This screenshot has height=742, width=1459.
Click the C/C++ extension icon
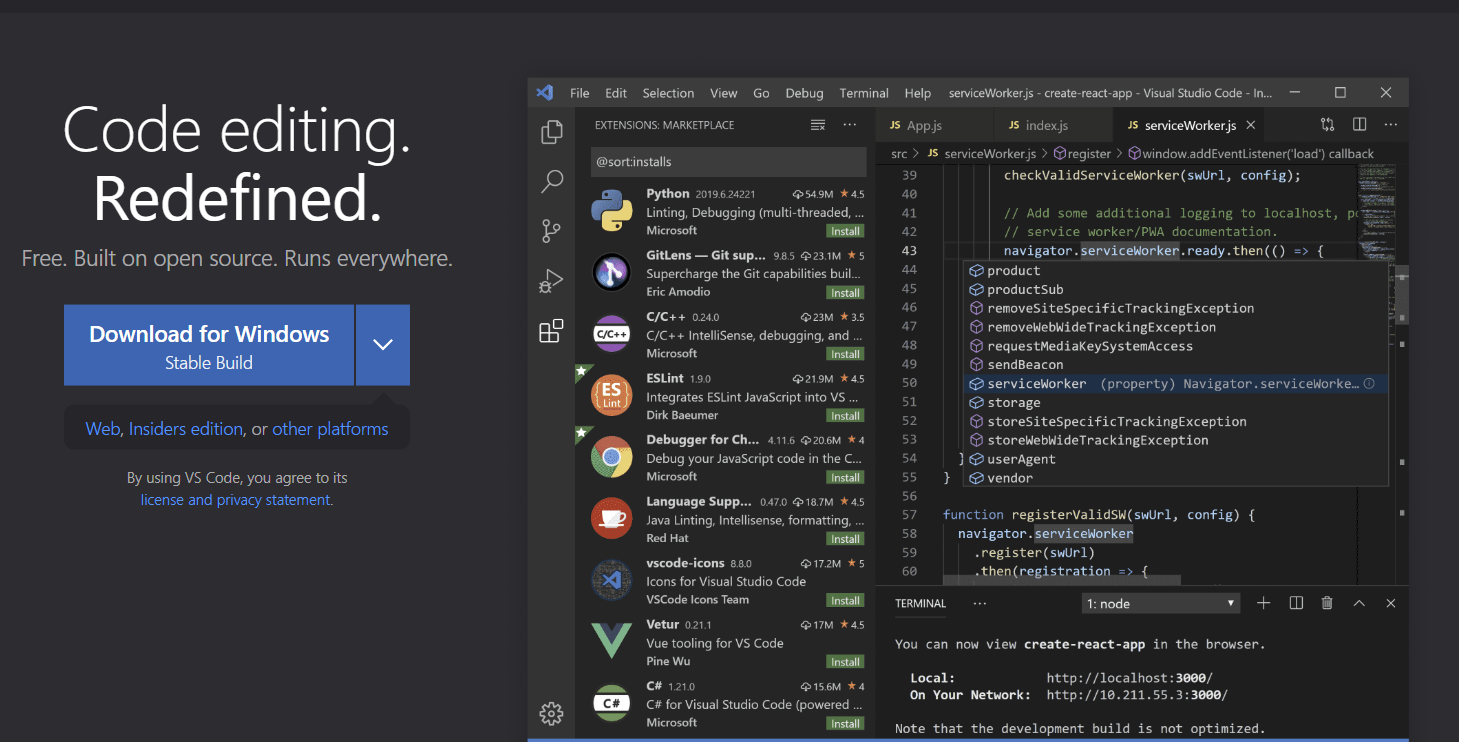point(611,334)
